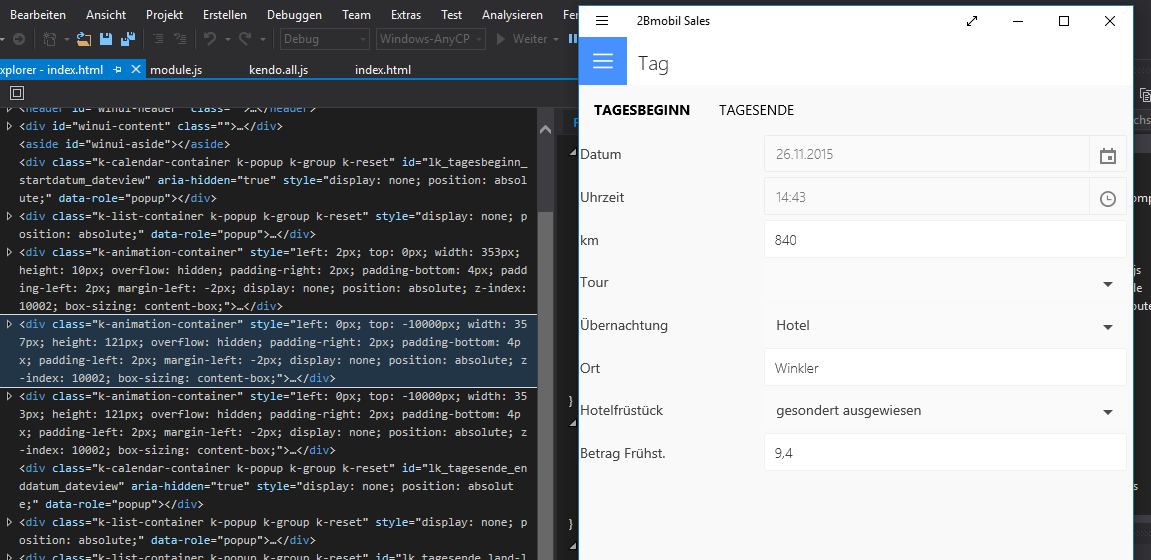Click the Undo arrow icon
1151x560 pixels.
point(211,39)
